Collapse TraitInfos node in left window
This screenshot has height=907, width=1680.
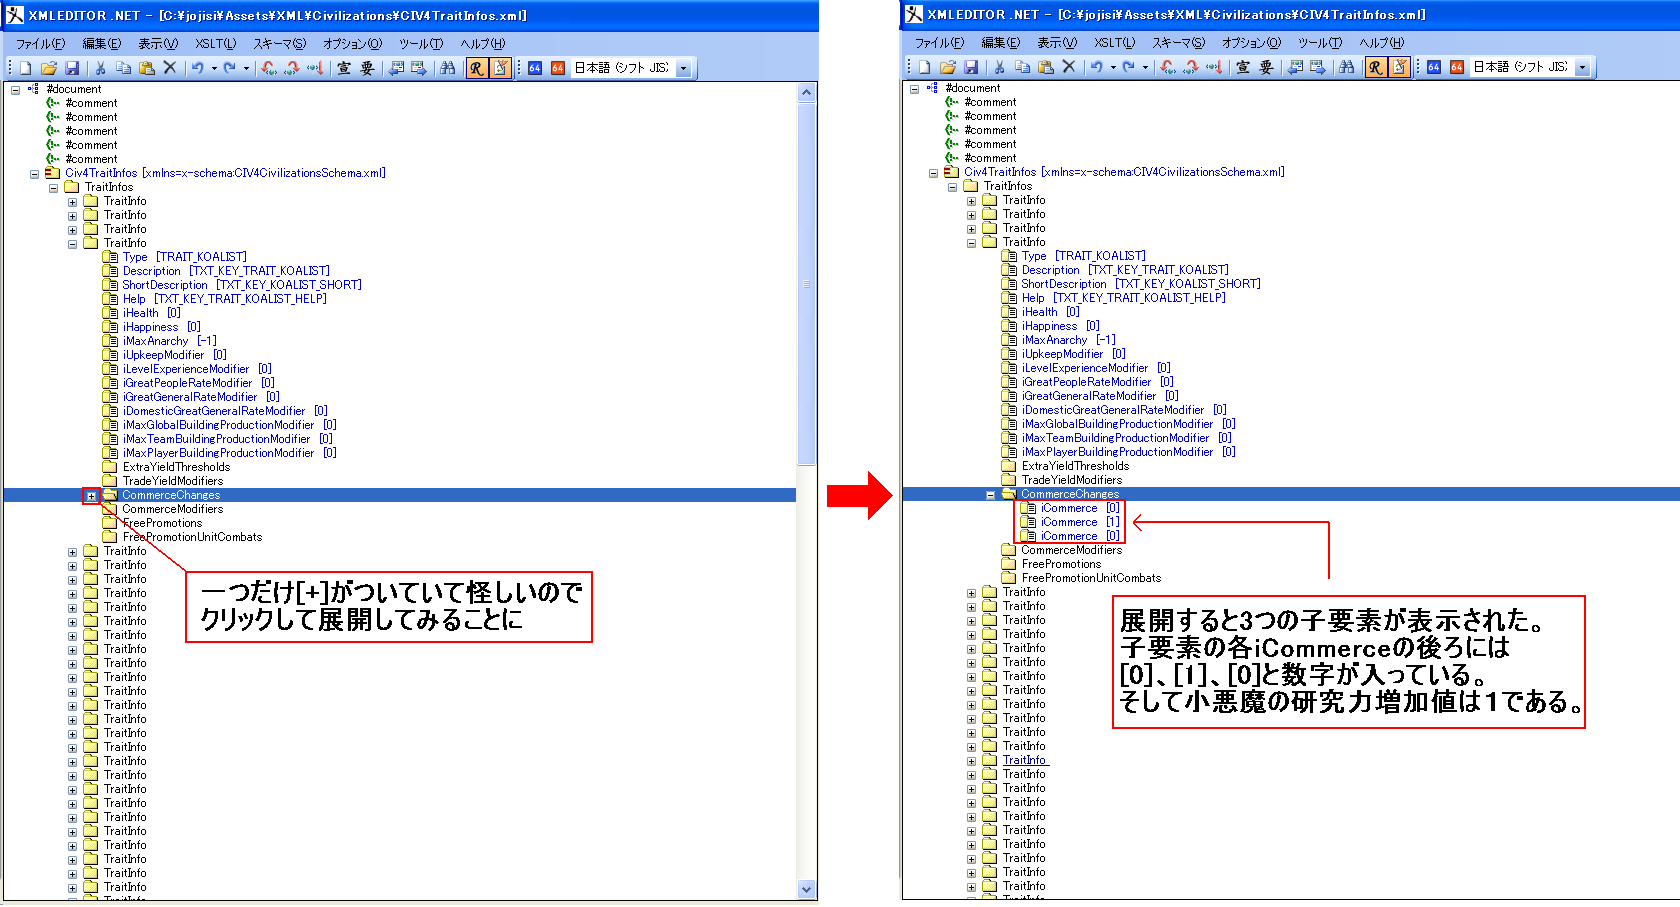click(53, 188)
